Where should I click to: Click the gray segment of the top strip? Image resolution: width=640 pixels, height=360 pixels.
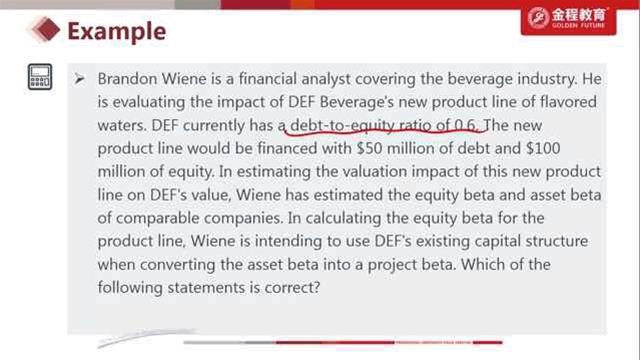click(197, 4)
